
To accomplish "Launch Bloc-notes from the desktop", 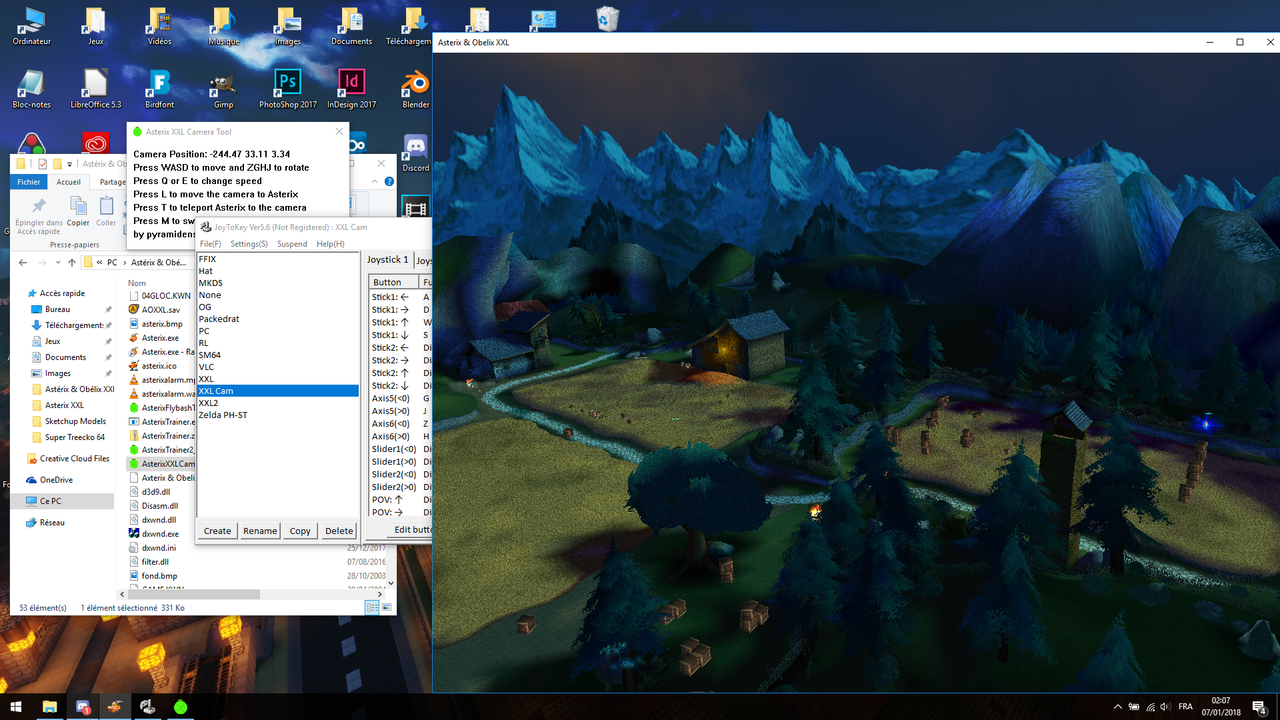I will coord(32,89).
